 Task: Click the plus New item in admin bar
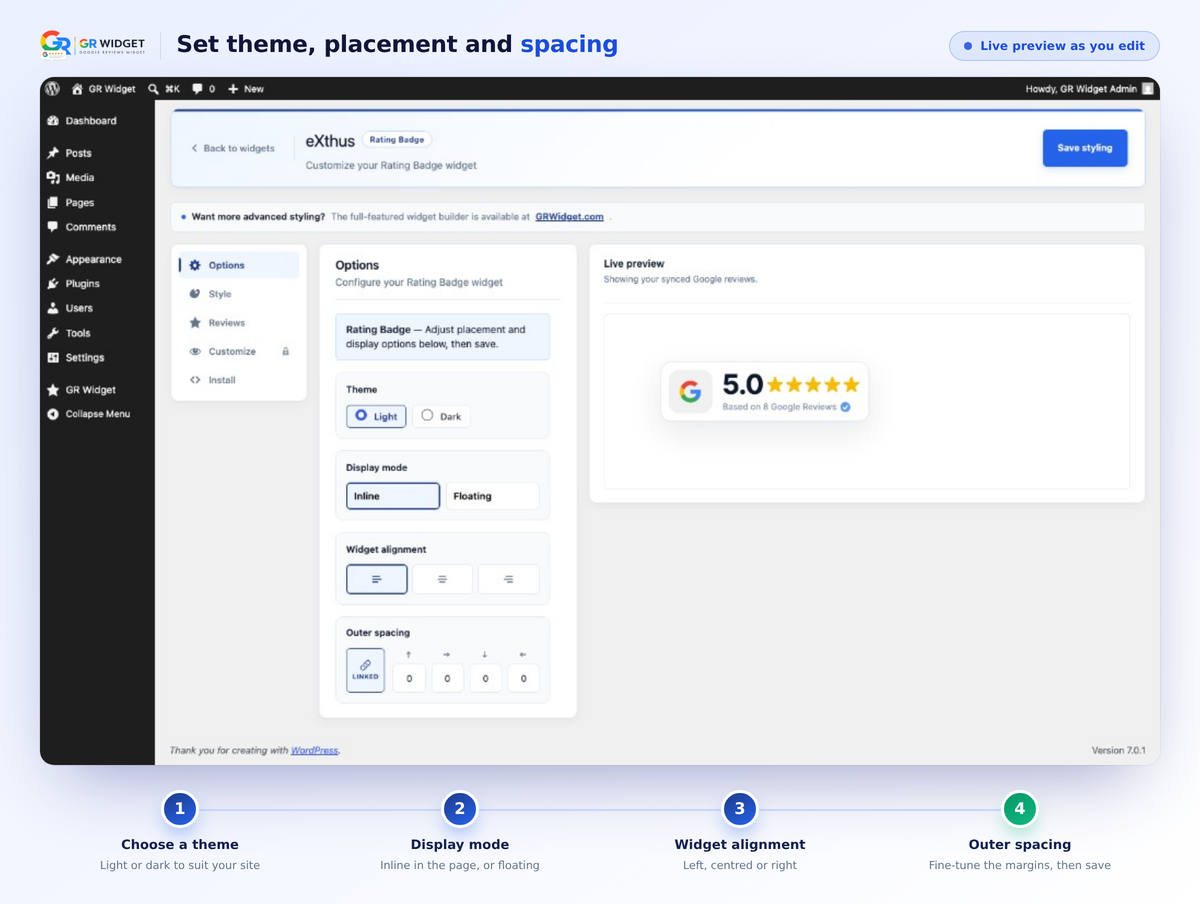(245, 89)
